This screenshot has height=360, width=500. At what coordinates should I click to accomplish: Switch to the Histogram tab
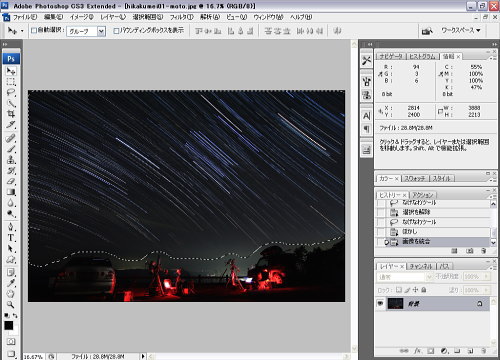(x=422, y=57)
